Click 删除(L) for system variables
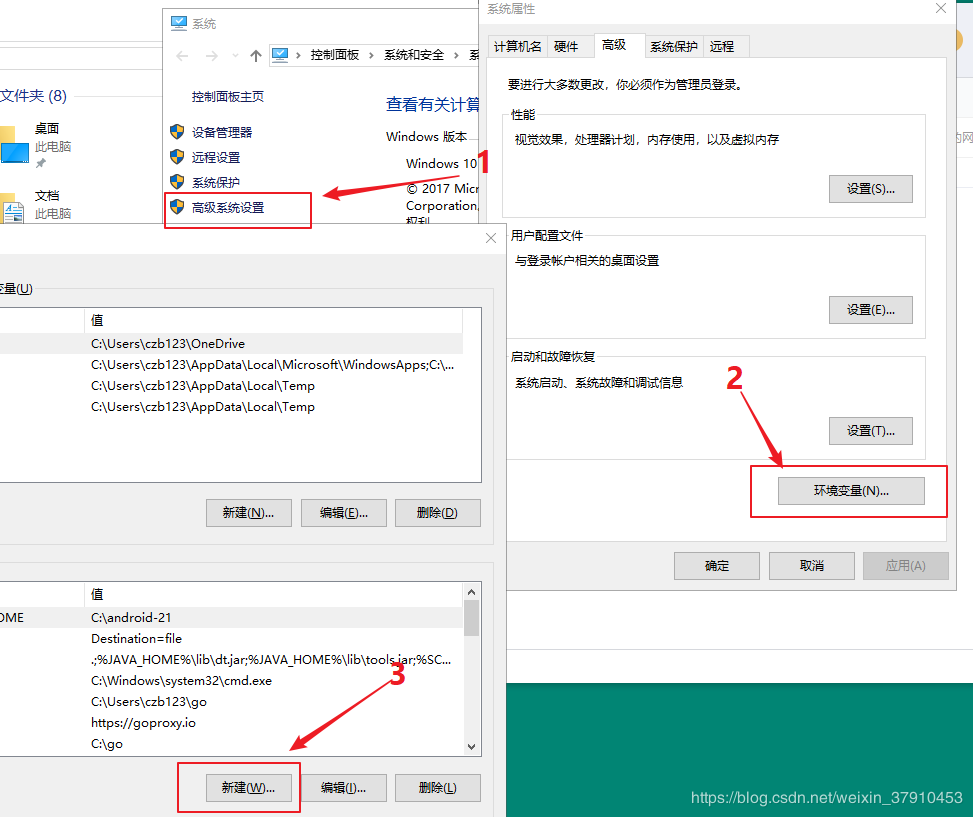This screenshot has width=973, height=817. click(437, 788)
